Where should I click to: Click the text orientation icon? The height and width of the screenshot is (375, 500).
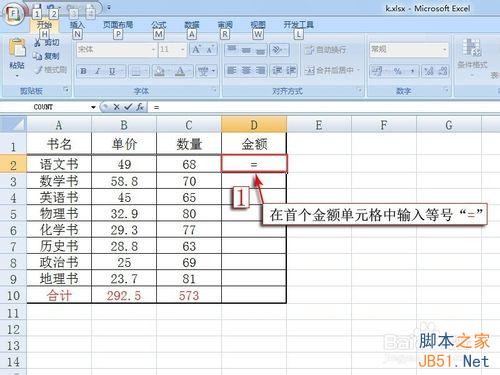[x=278, y=50]
